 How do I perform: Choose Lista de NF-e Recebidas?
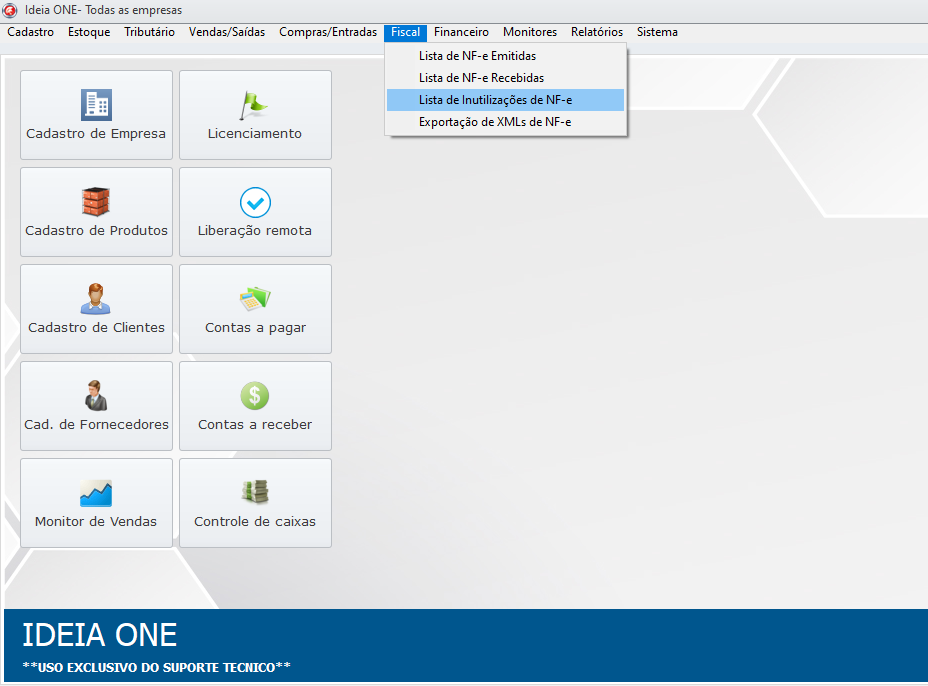coord(481,78)
